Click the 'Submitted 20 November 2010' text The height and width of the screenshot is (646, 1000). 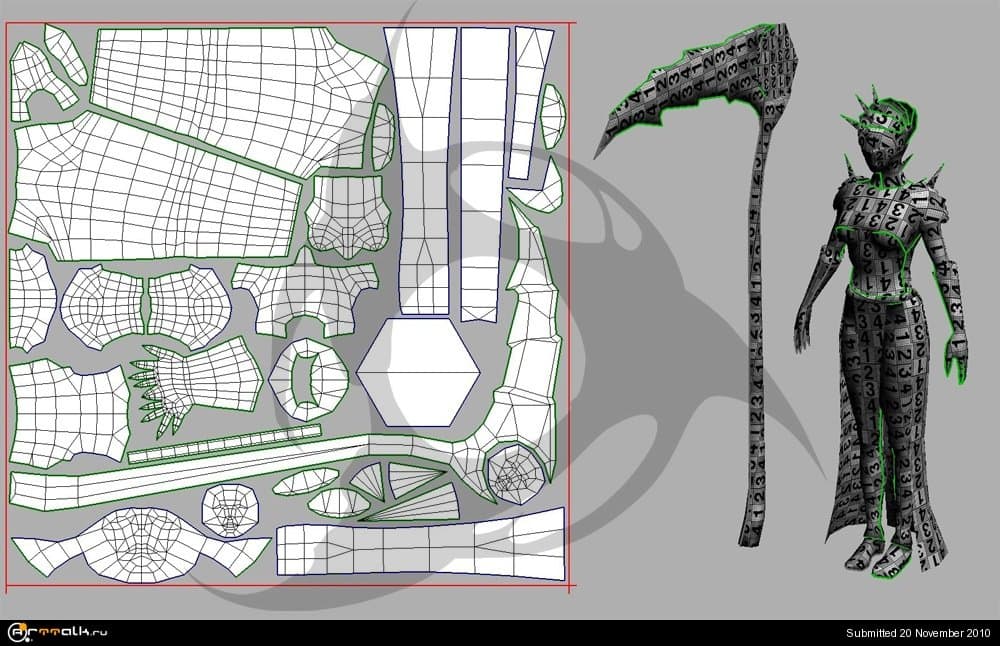tap(918, 633)
